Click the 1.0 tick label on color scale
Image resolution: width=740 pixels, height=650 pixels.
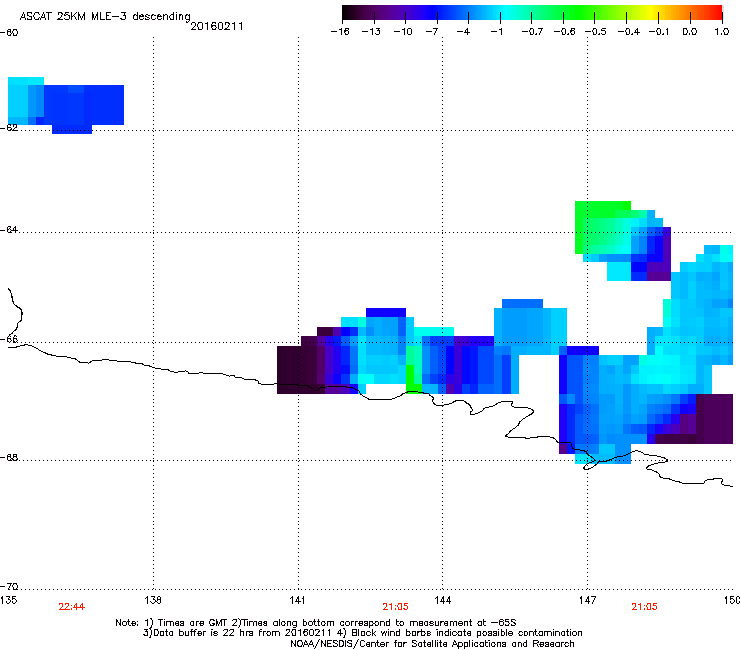click(x=722, y=32)
